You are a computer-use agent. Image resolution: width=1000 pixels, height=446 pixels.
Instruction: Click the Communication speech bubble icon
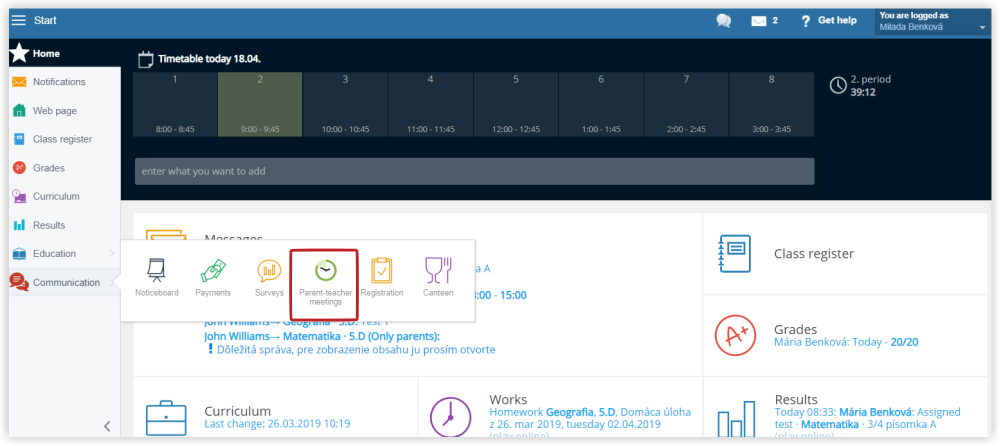click(x=19, y=283)
